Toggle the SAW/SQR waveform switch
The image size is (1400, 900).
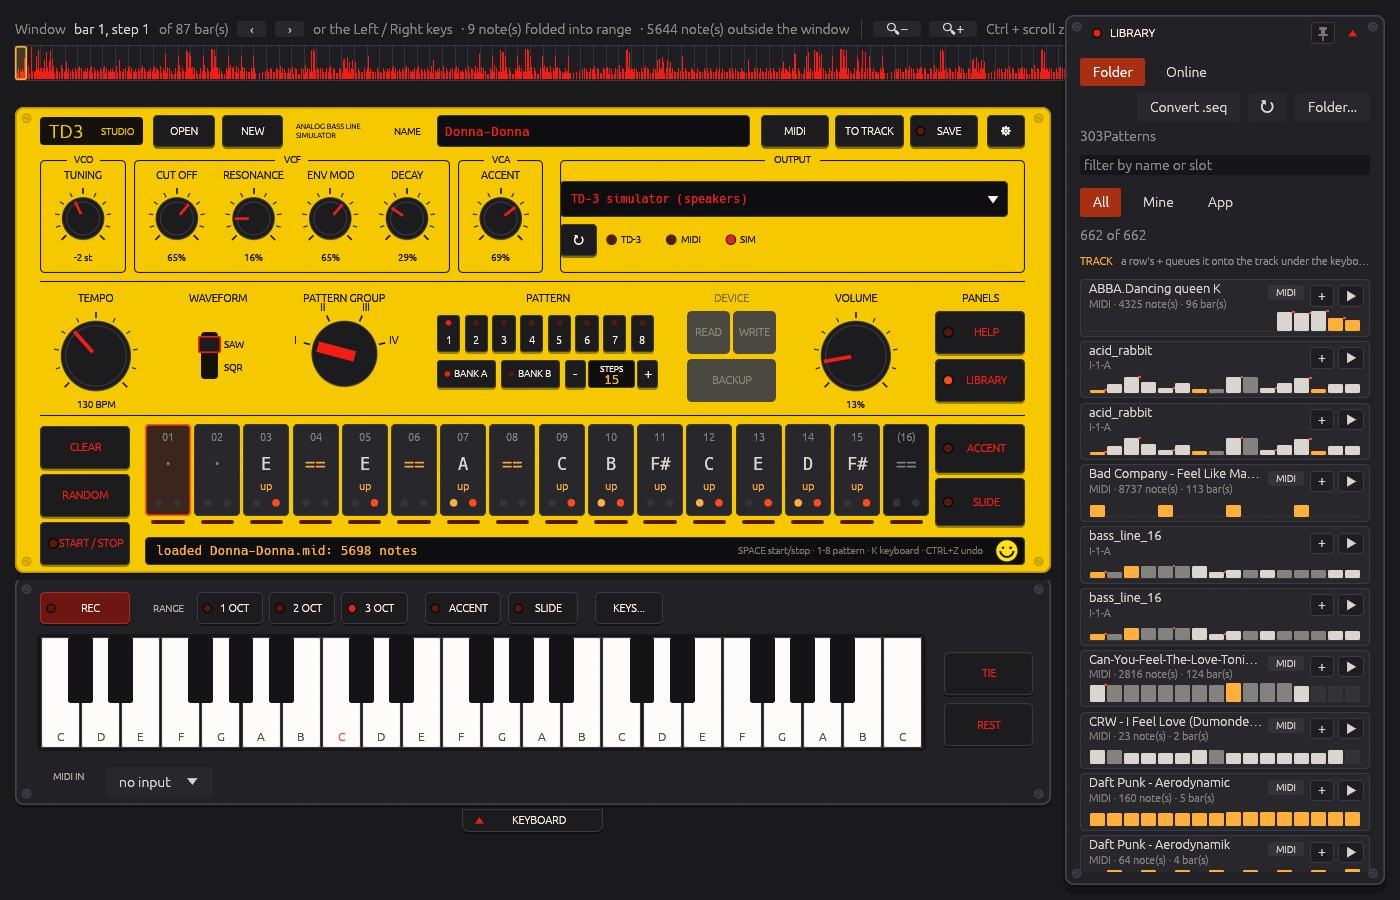[x=209, y=355]
